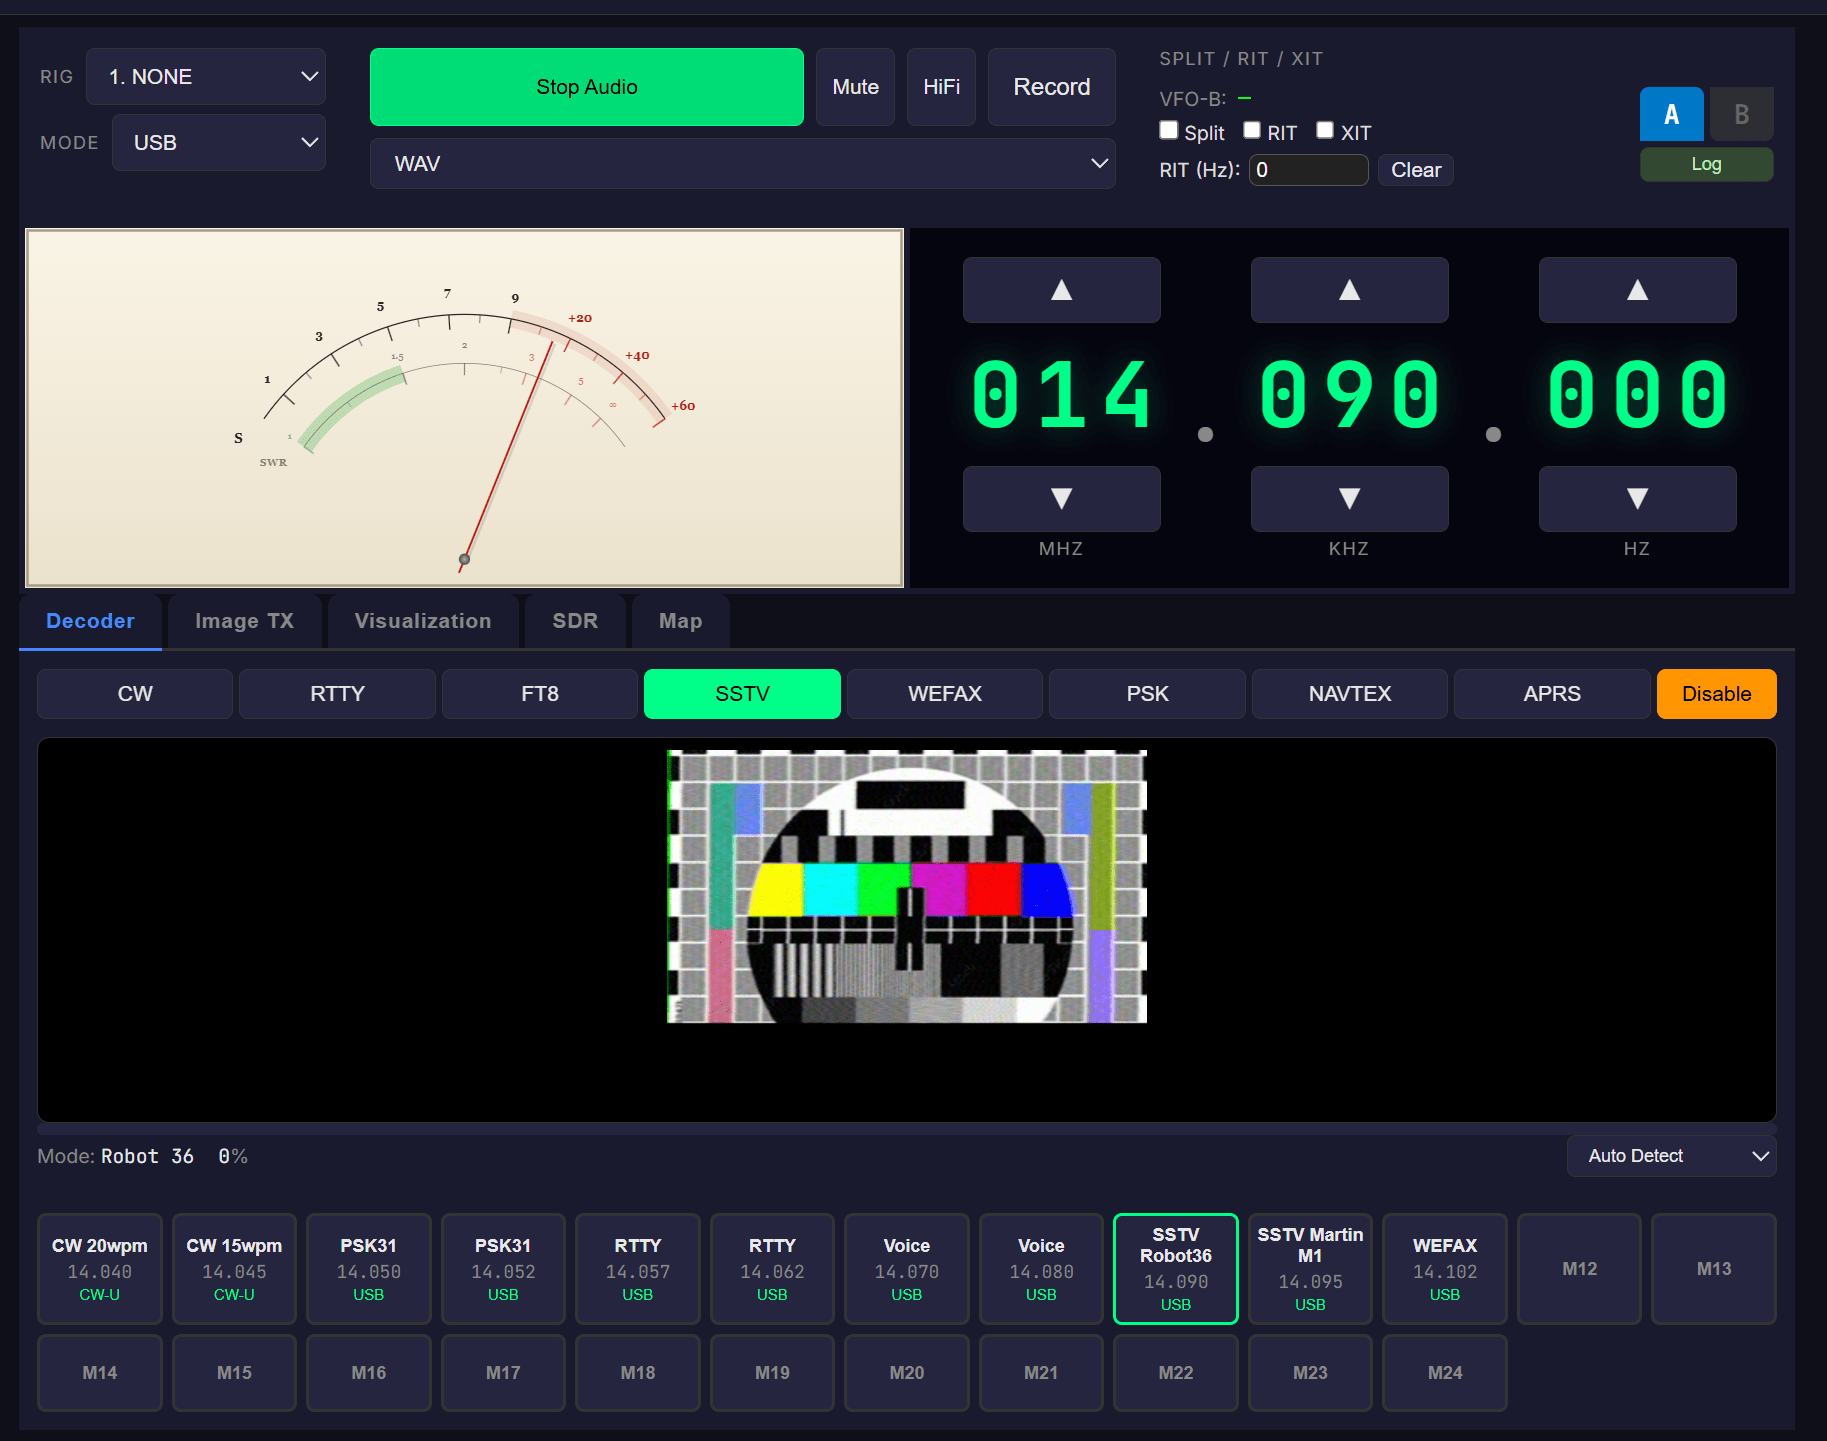Increase kHz with the up arrow

[x=1349, y=290]
